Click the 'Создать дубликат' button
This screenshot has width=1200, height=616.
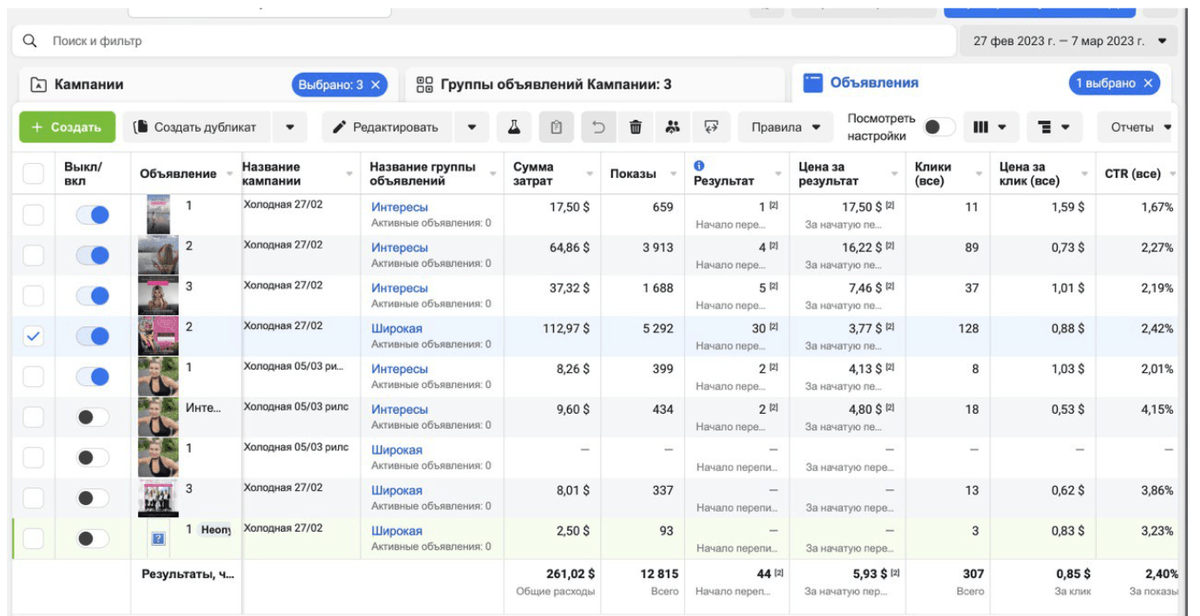click(197, 127)
